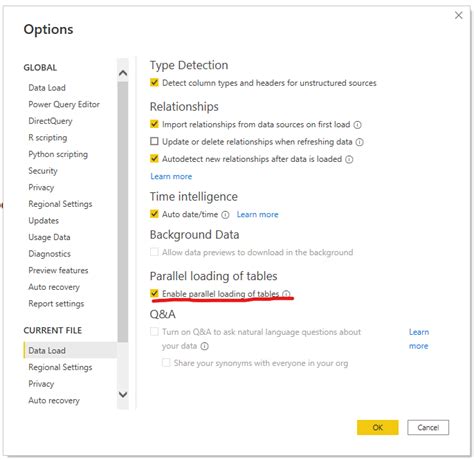Click info icon next to Auto date/time
Image resolution: width=474 pixels, height=460 pixels.
(x=225, y=215)
